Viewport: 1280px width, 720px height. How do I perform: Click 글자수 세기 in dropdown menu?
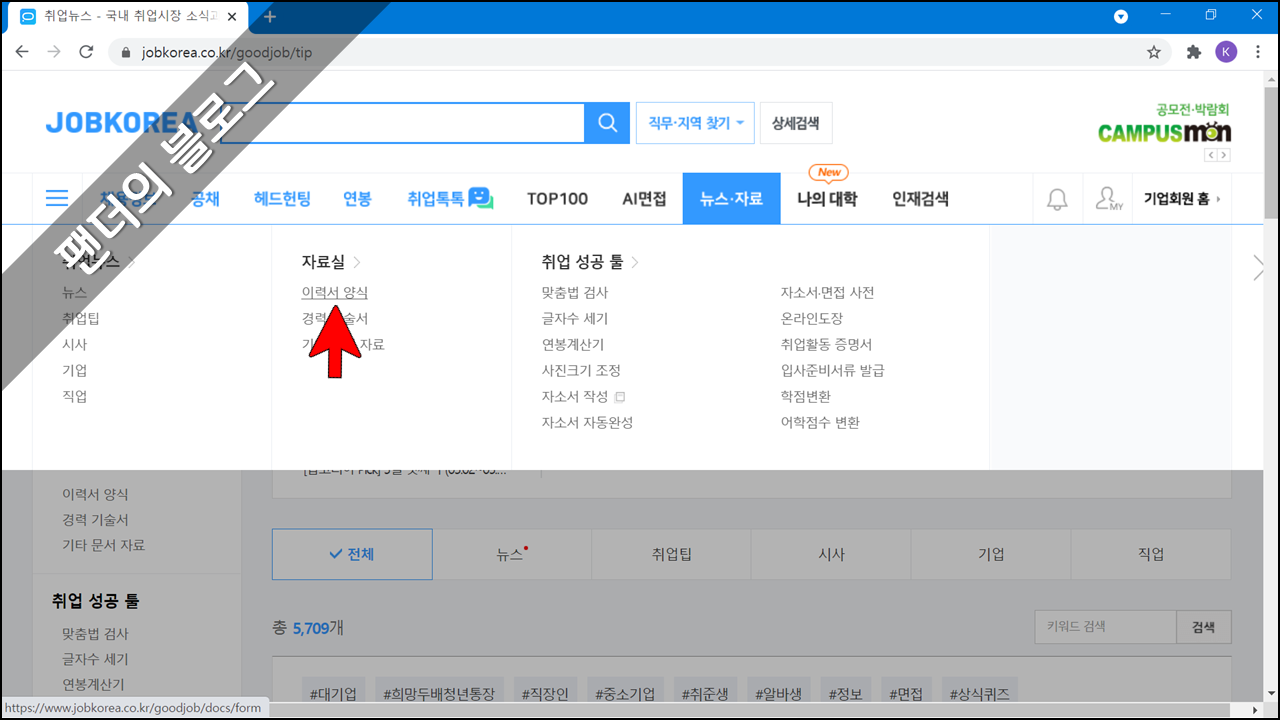click(575, 318)
